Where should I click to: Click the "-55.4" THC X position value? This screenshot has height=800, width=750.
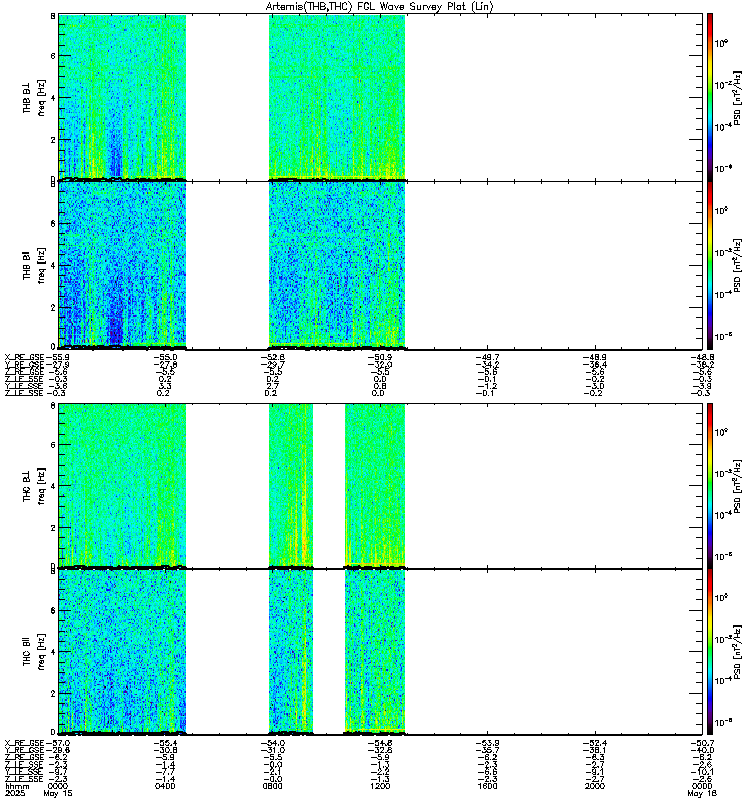(165, 743)
